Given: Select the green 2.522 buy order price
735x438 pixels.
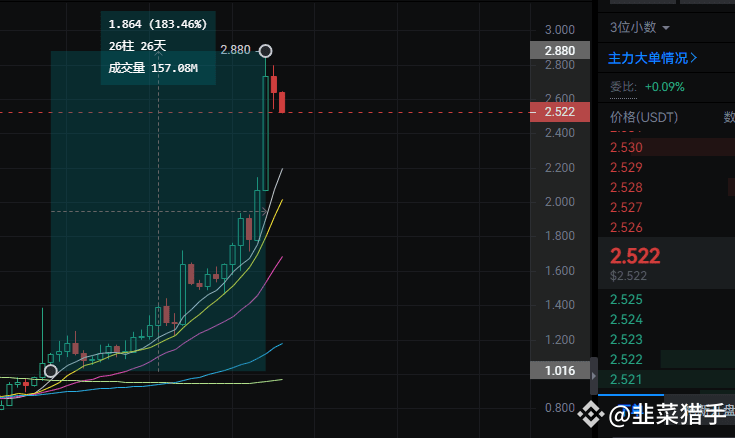Looking at the screenshot, I should (626, 360).
